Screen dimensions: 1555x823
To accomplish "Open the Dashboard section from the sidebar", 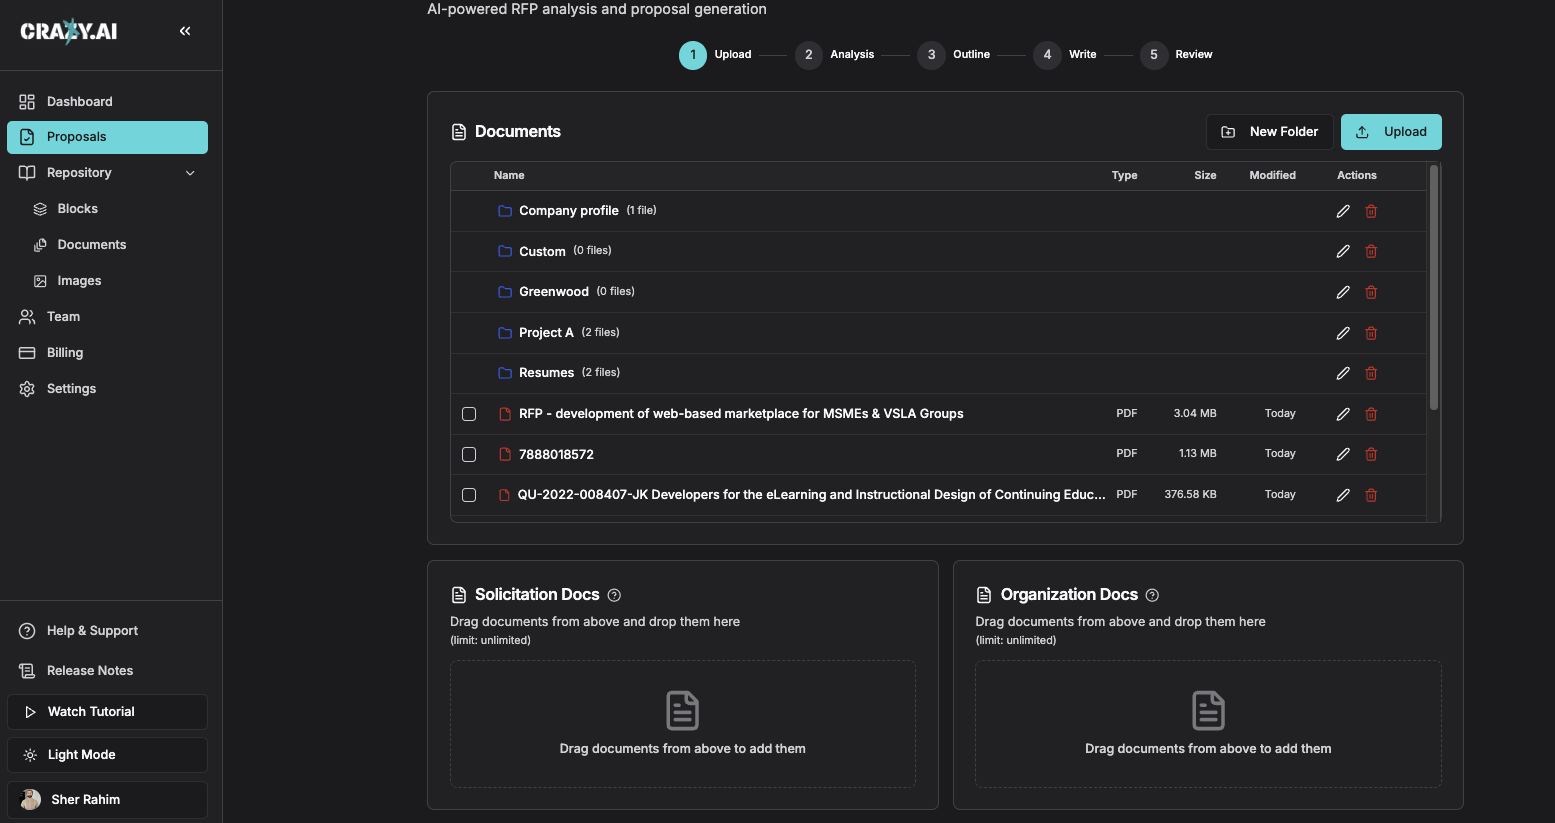I will pos(79,101).
